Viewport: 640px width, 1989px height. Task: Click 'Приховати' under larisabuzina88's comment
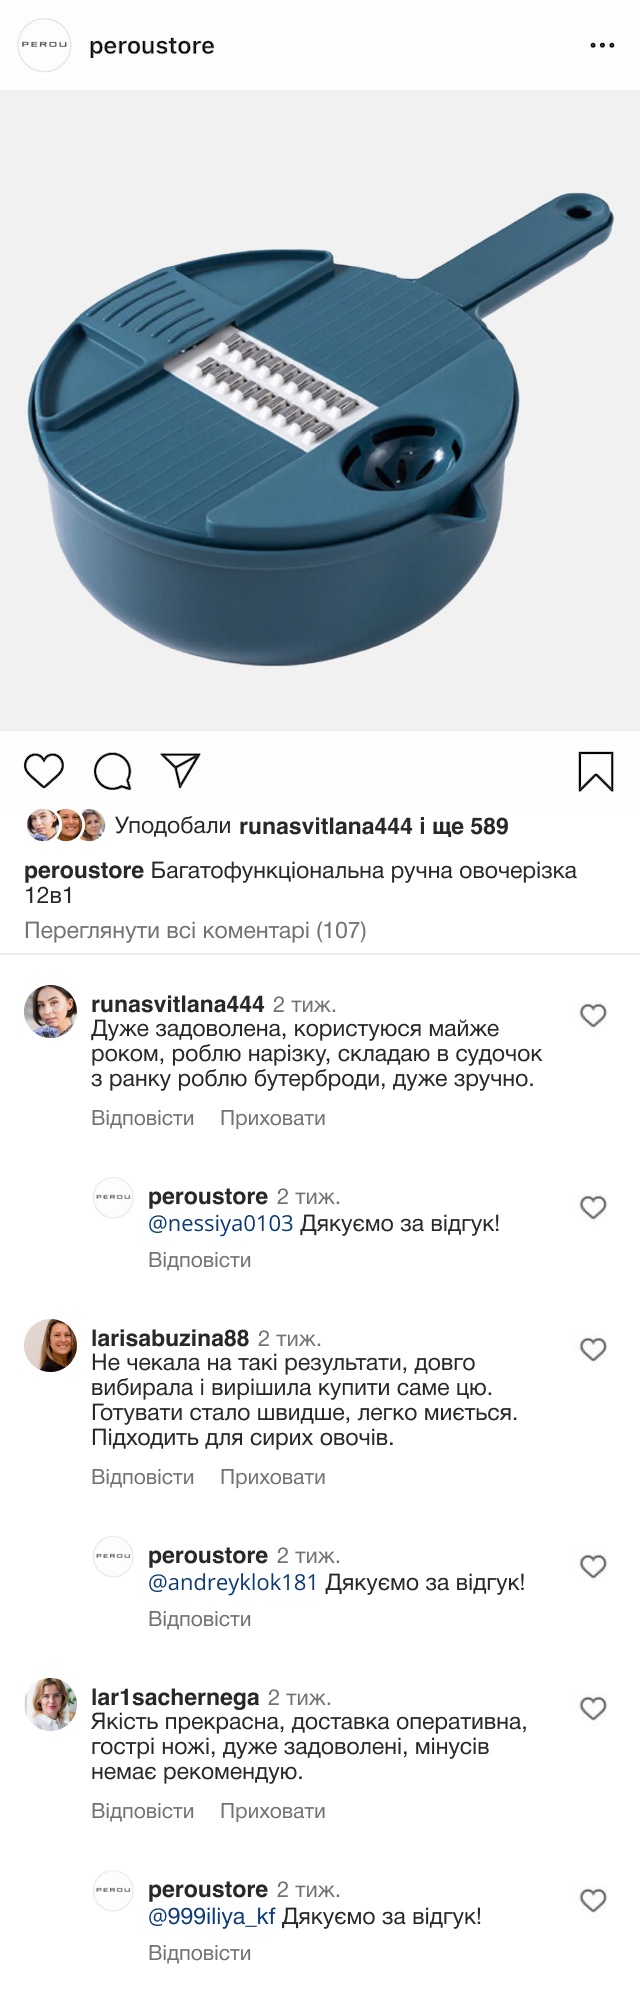273,1477
